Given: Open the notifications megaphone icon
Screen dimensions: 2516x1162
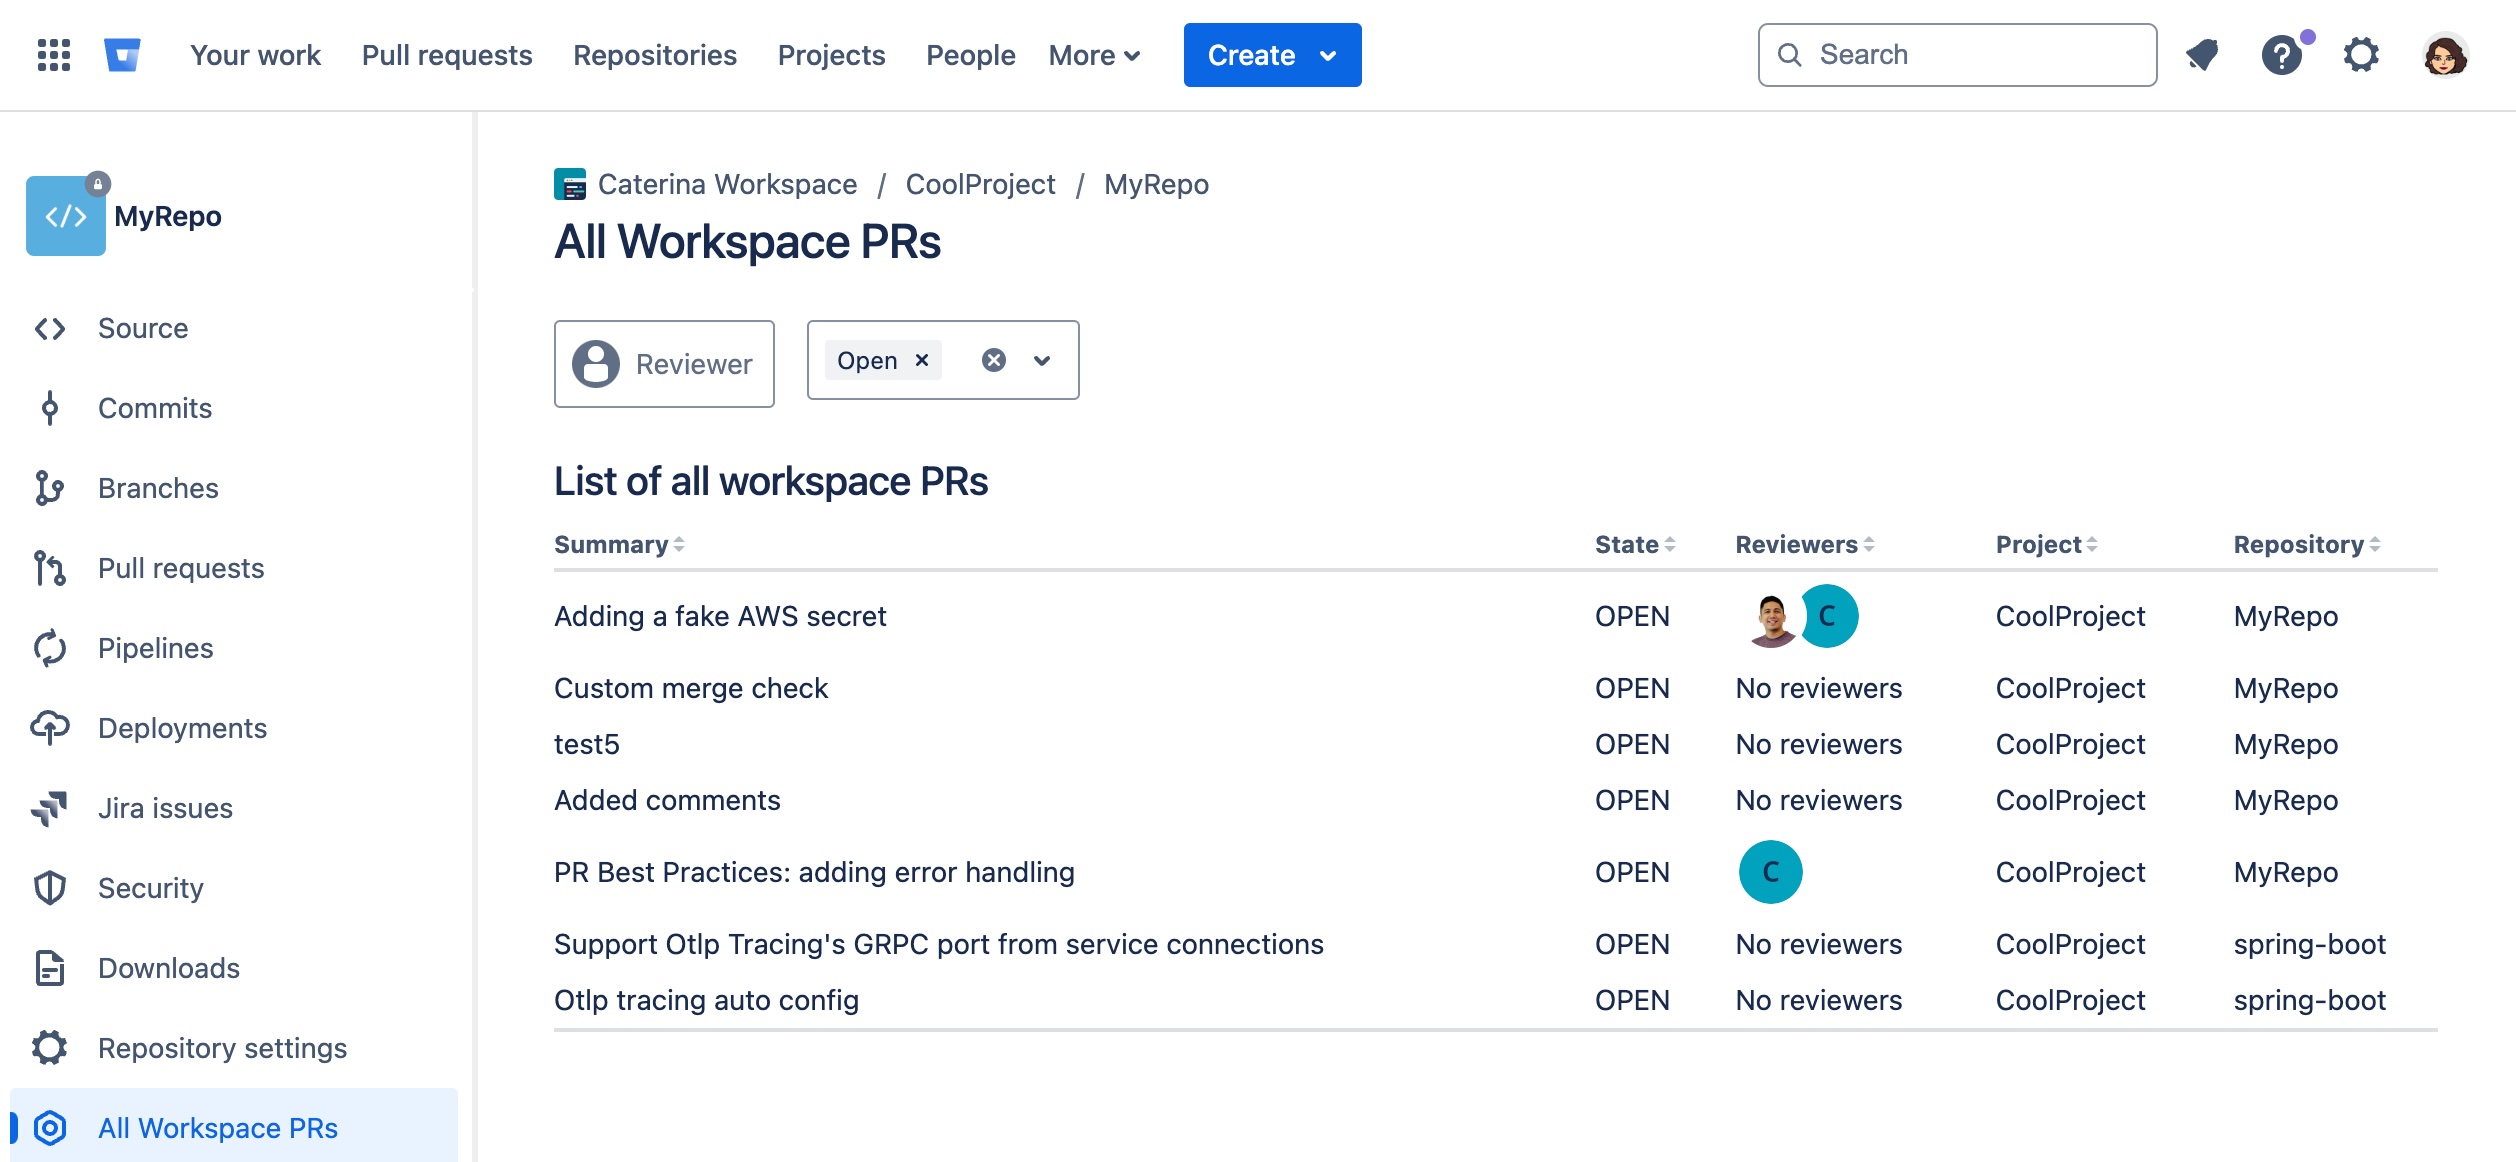Looking at the screenshot, I should [2202, 55].
